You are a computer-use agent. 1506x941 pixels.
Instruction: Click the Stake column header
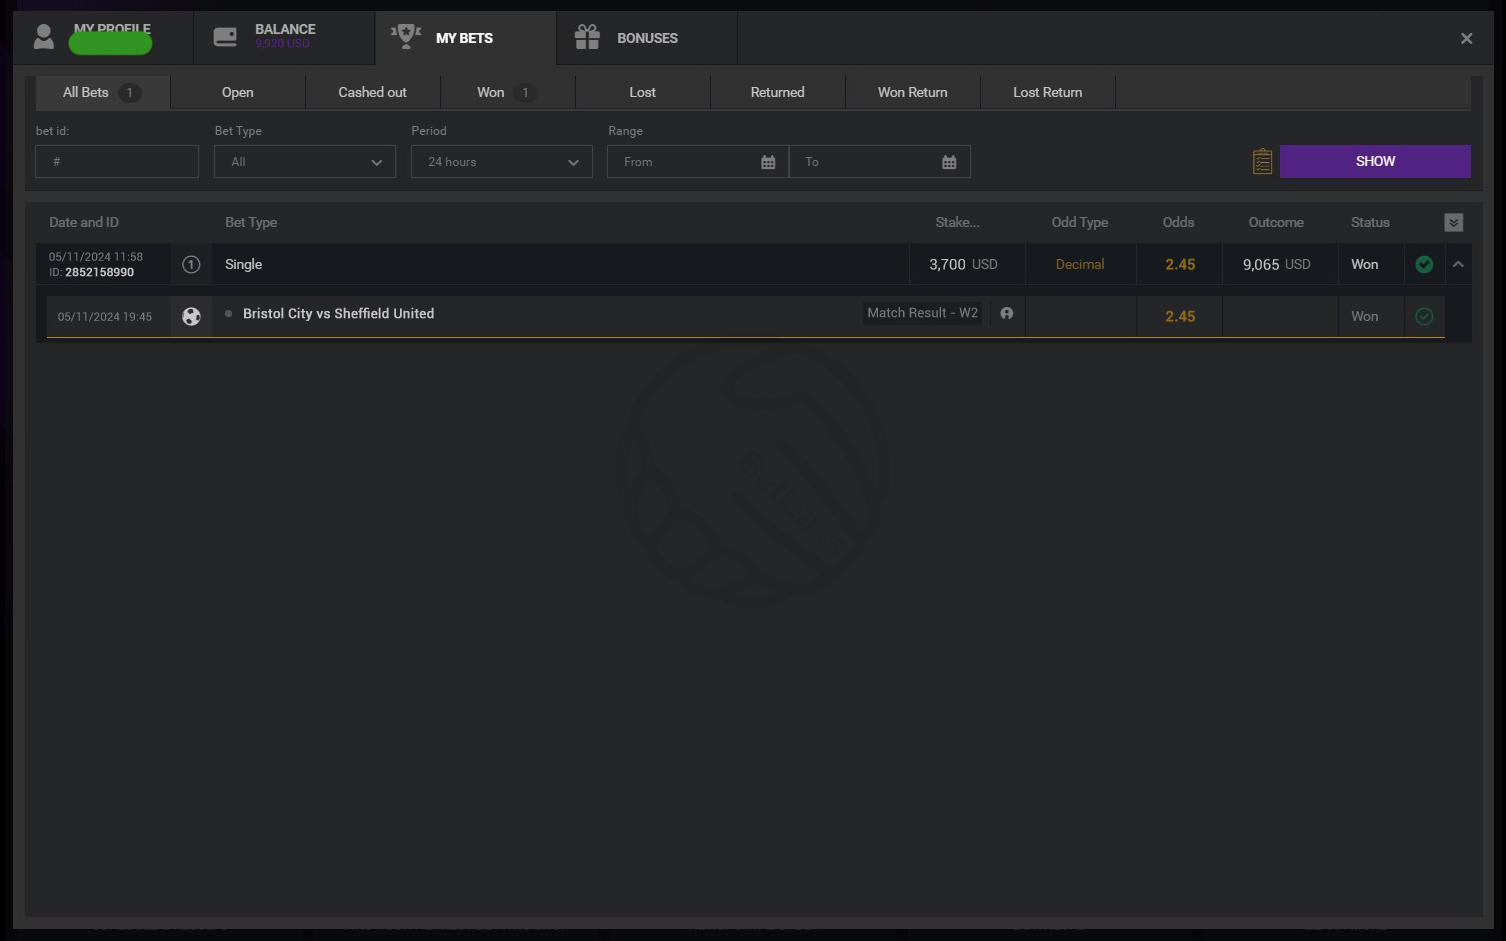(957, 222)
